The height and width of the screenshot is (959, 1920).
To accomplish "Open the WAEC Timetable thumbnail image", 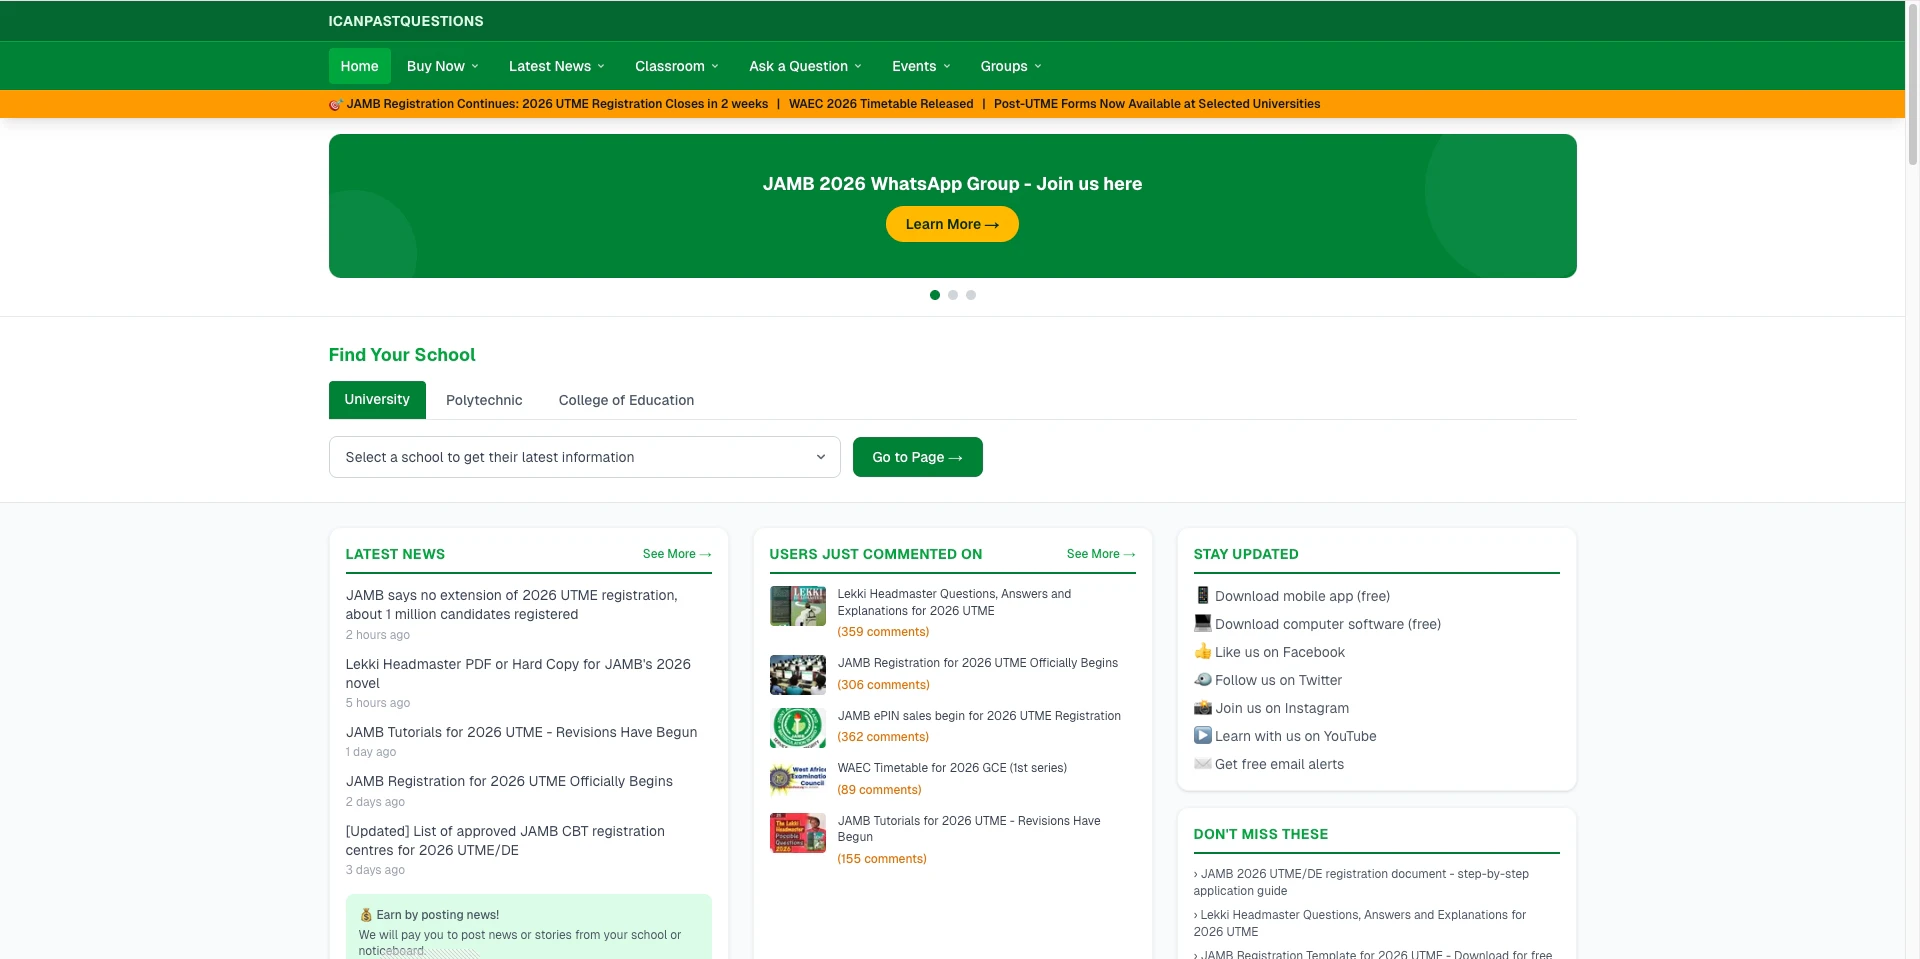I will tap(797, 780).
